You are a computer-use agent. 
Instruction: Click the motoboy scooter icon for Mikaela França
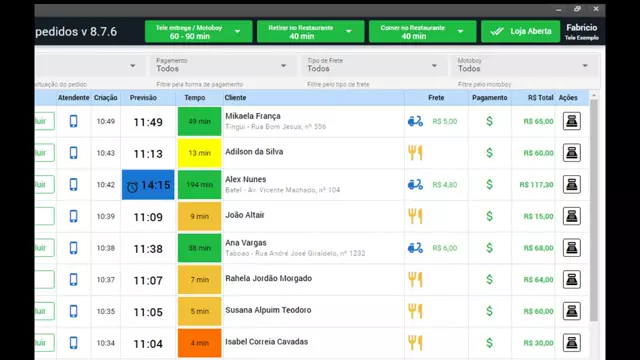click(415, 121)
